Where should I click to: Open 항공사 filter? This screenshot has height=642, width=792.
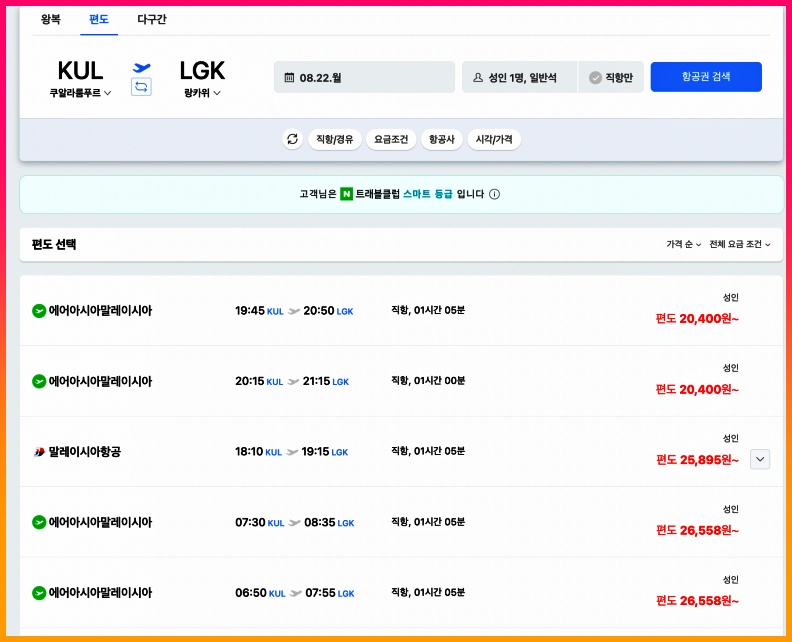[x=441, y=139]
